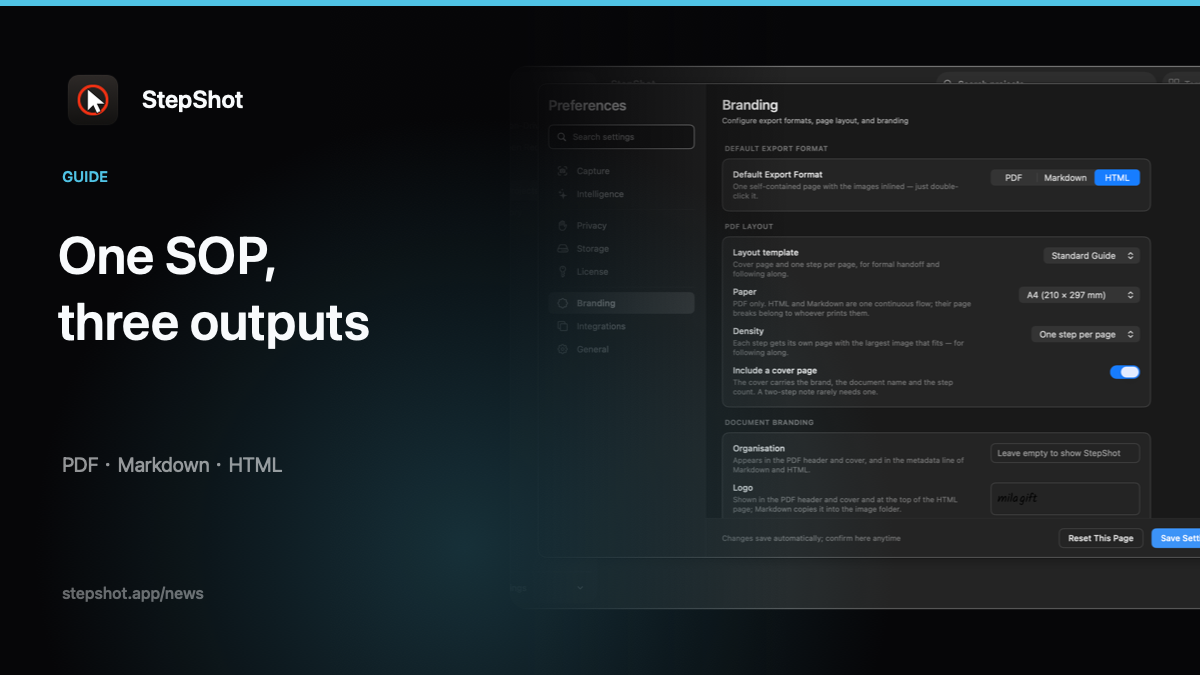
Task: Click the Save Settings button
Action: coord(1176,538)
